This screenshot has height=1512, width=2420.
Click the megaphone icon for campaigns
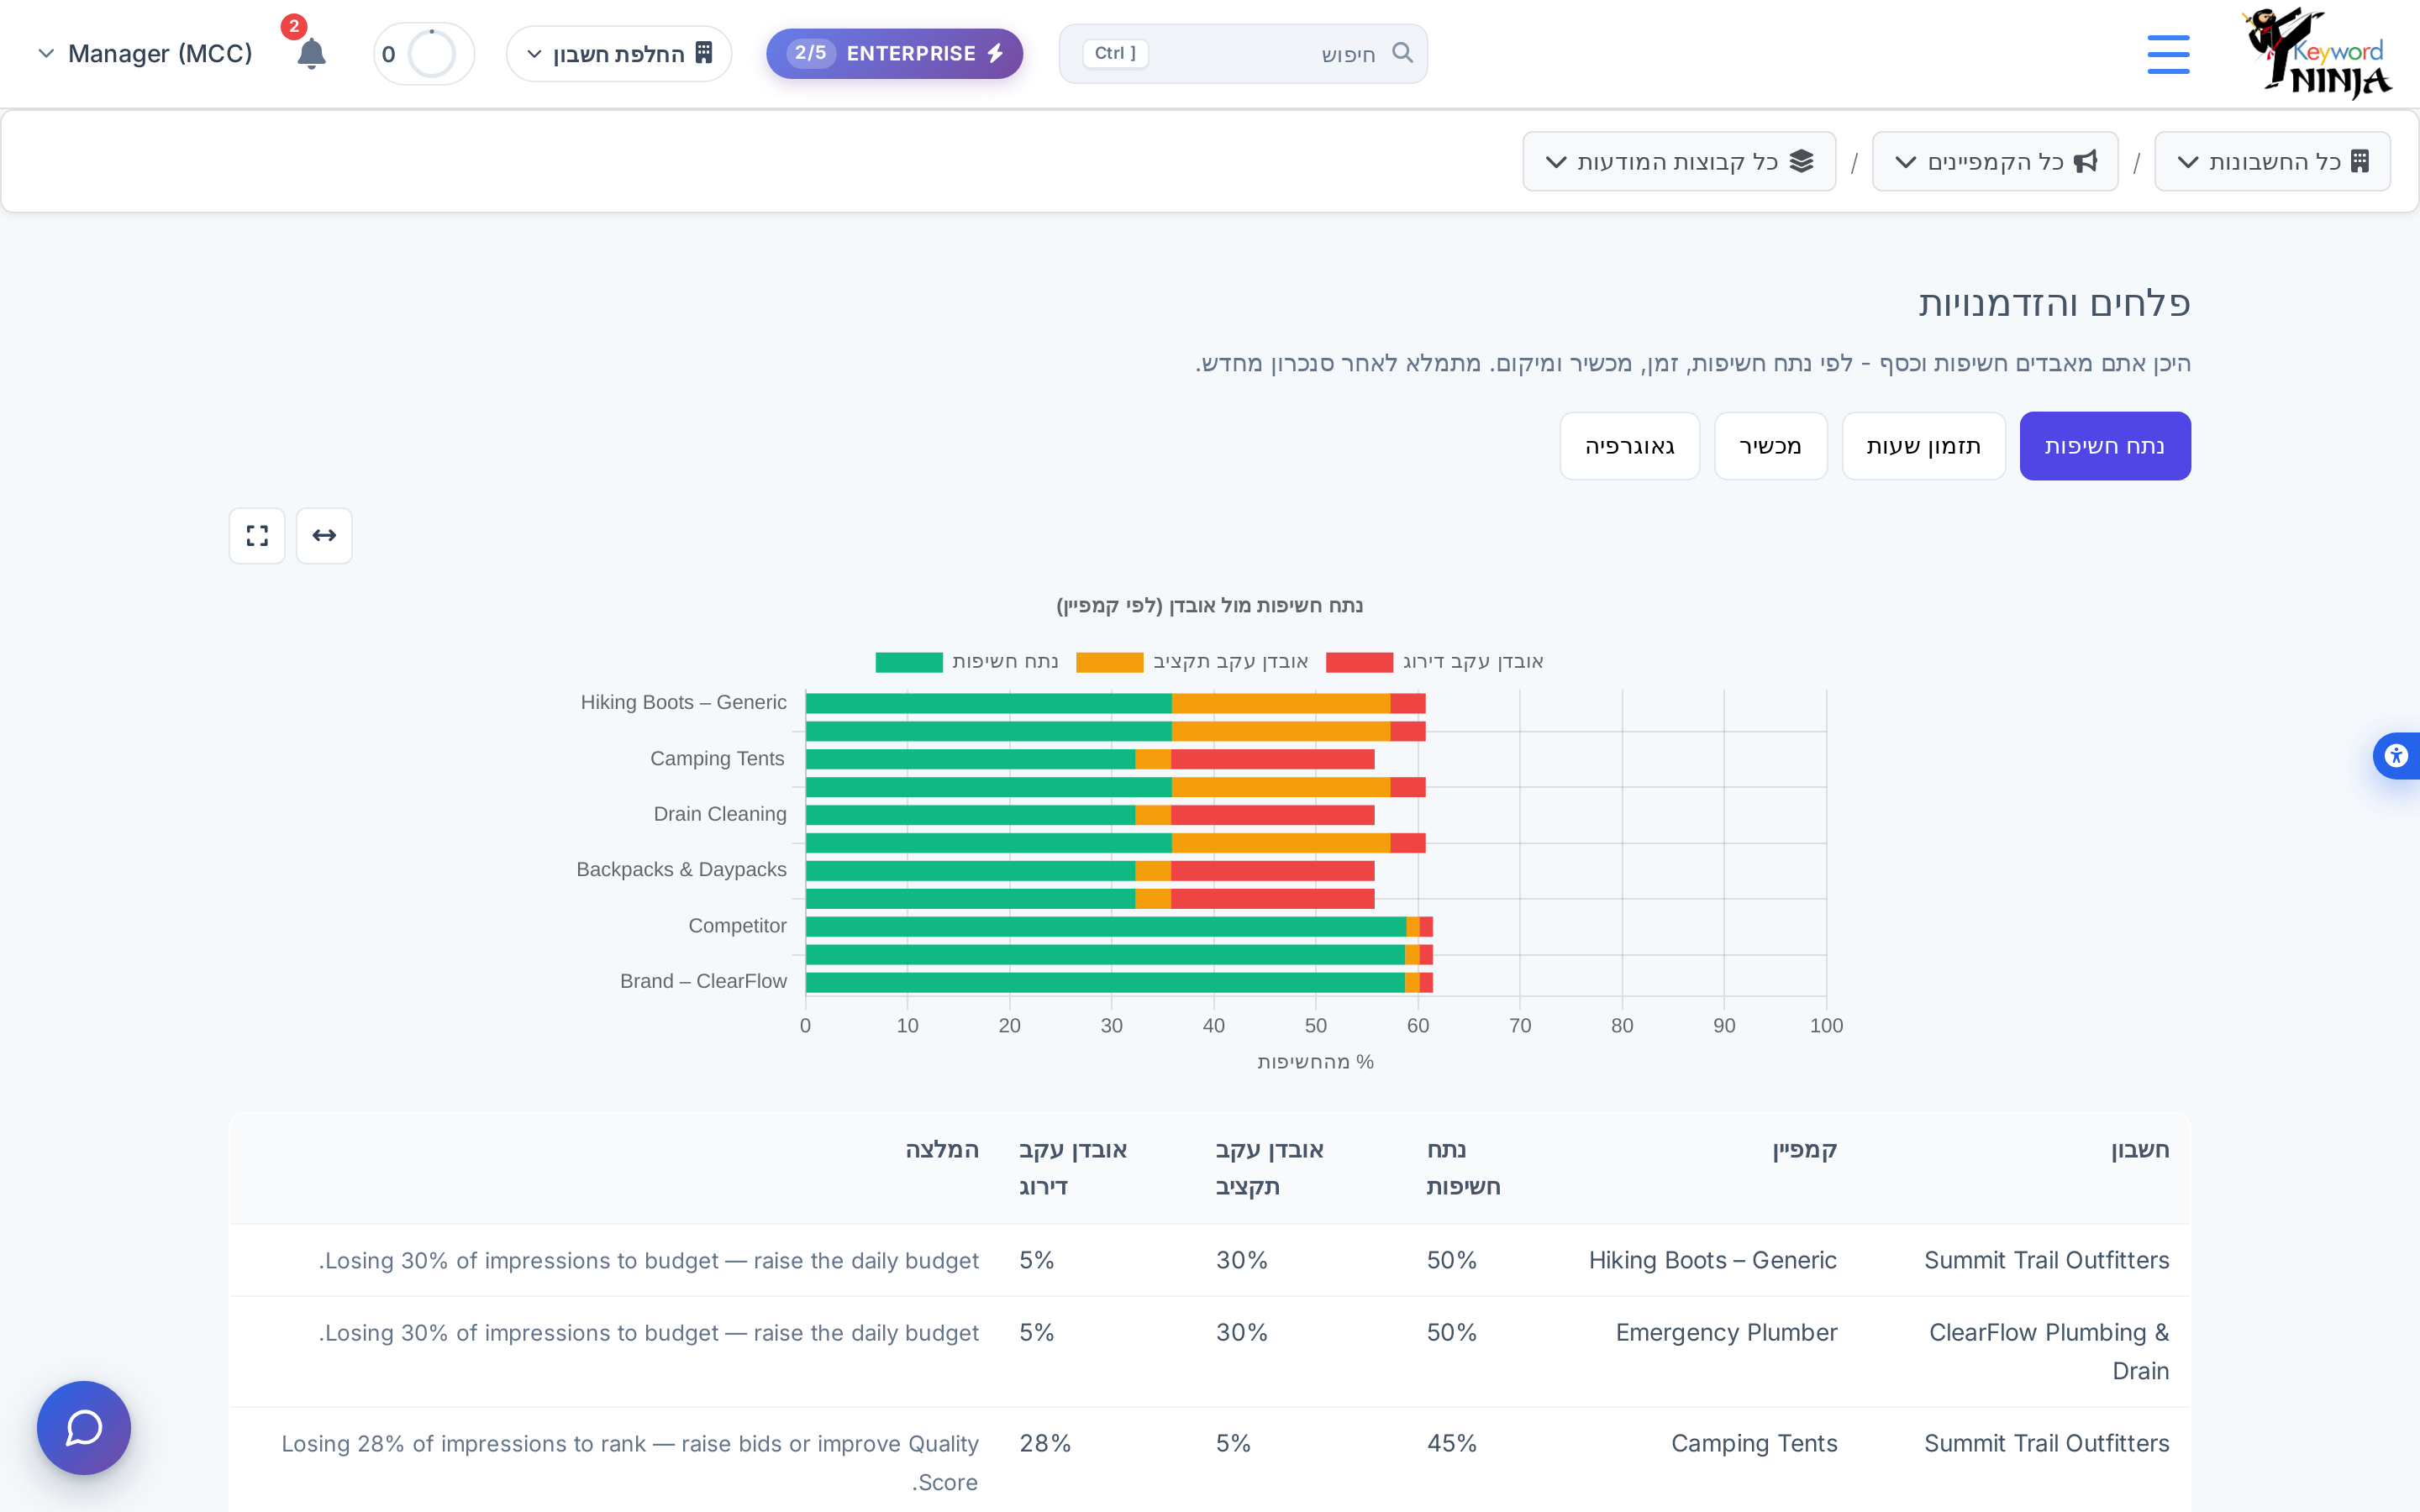pyautogui.click(x=2086, y=161)
